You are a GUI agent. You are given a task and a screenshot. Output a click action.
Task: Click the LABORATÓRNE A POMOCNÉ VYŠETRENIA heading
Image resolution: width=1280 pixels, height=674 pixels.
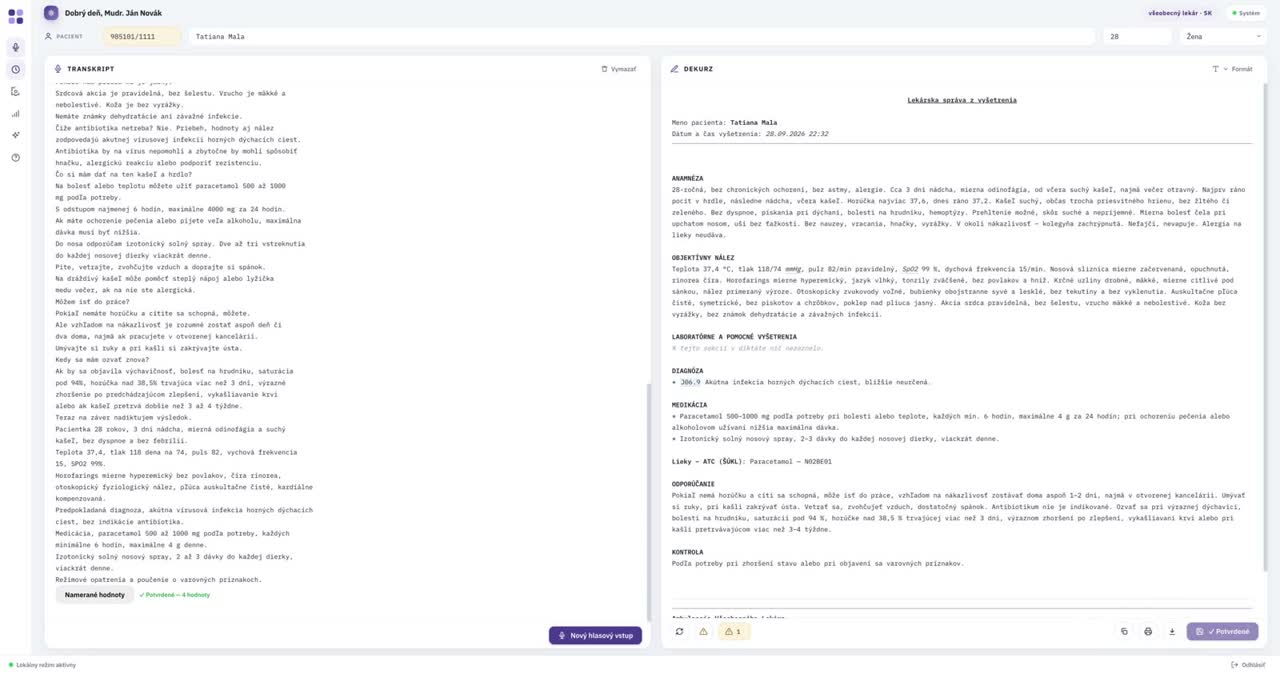coord(734,337)
